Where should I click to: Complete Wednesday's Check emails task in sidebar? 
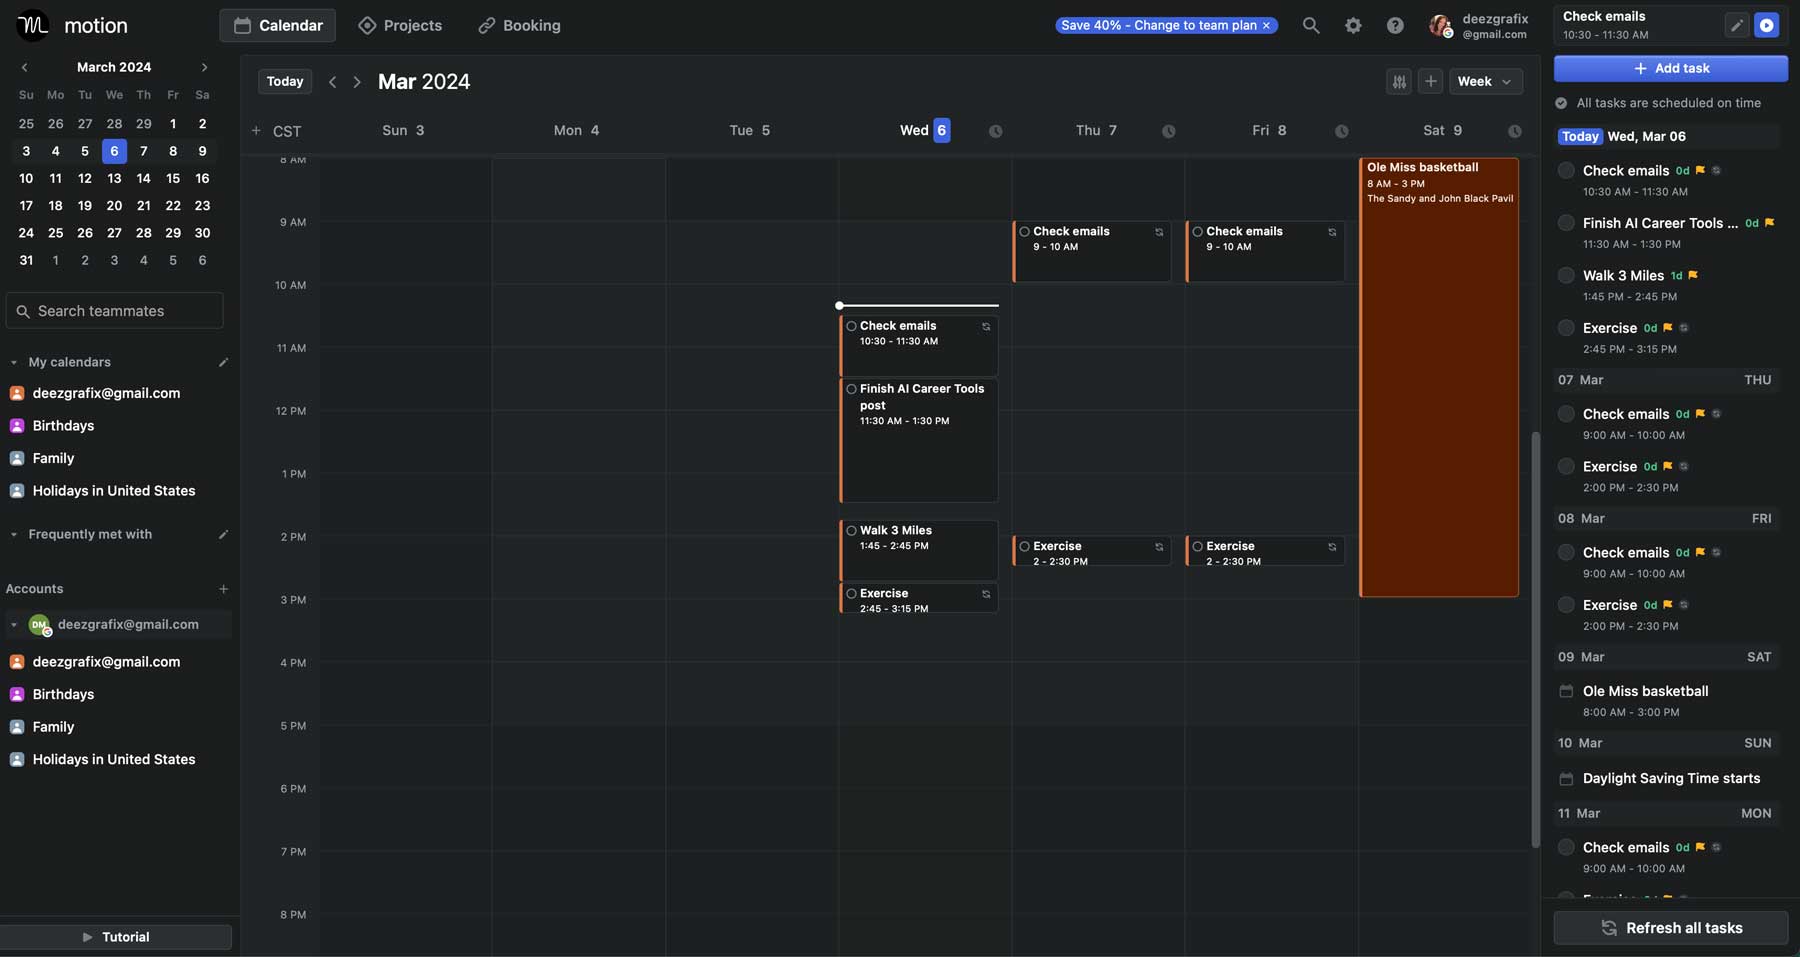pos(1566,171)
